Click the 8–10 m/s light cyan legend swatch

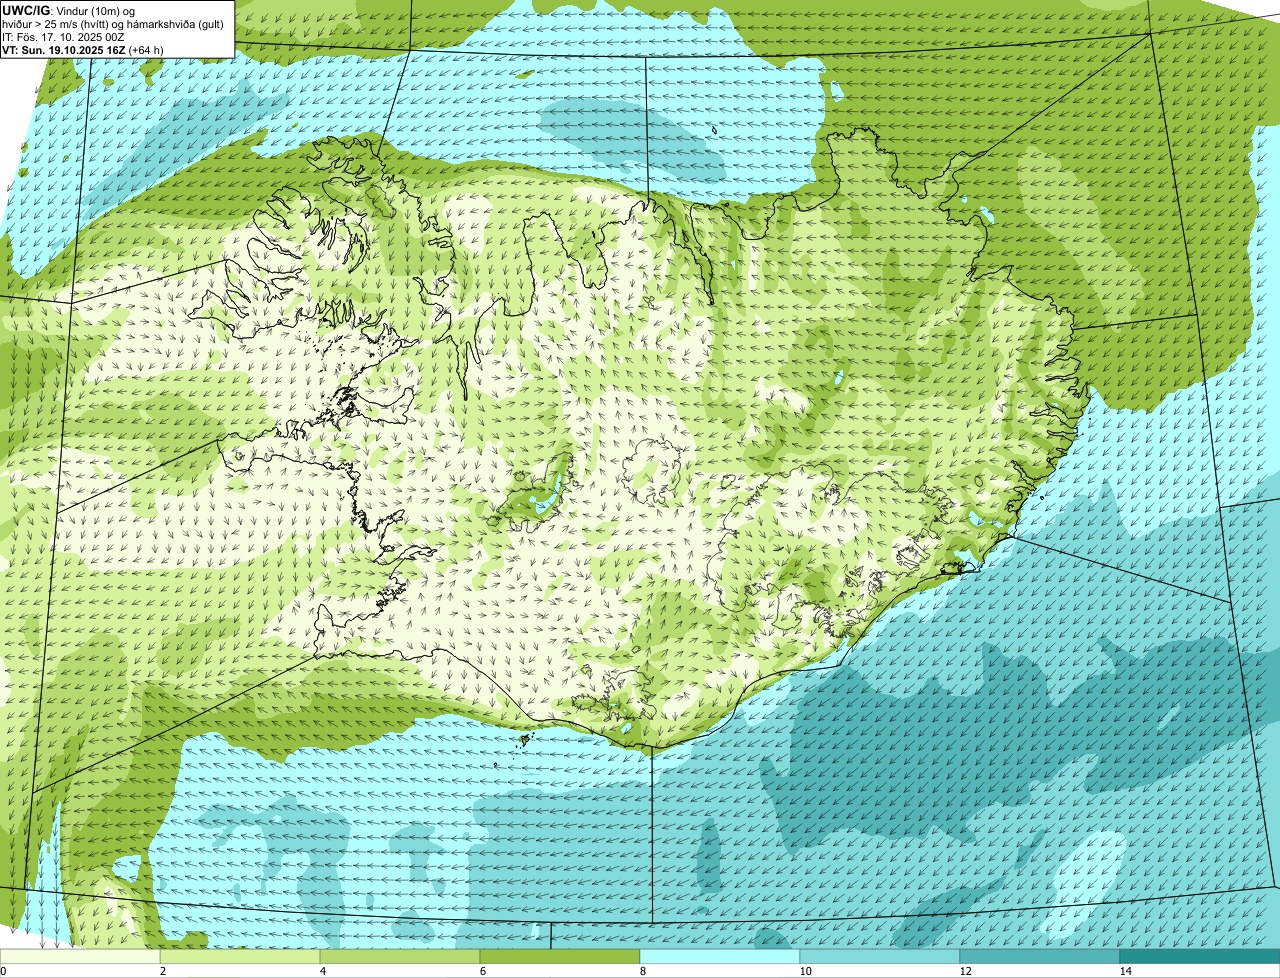(720, 956)
